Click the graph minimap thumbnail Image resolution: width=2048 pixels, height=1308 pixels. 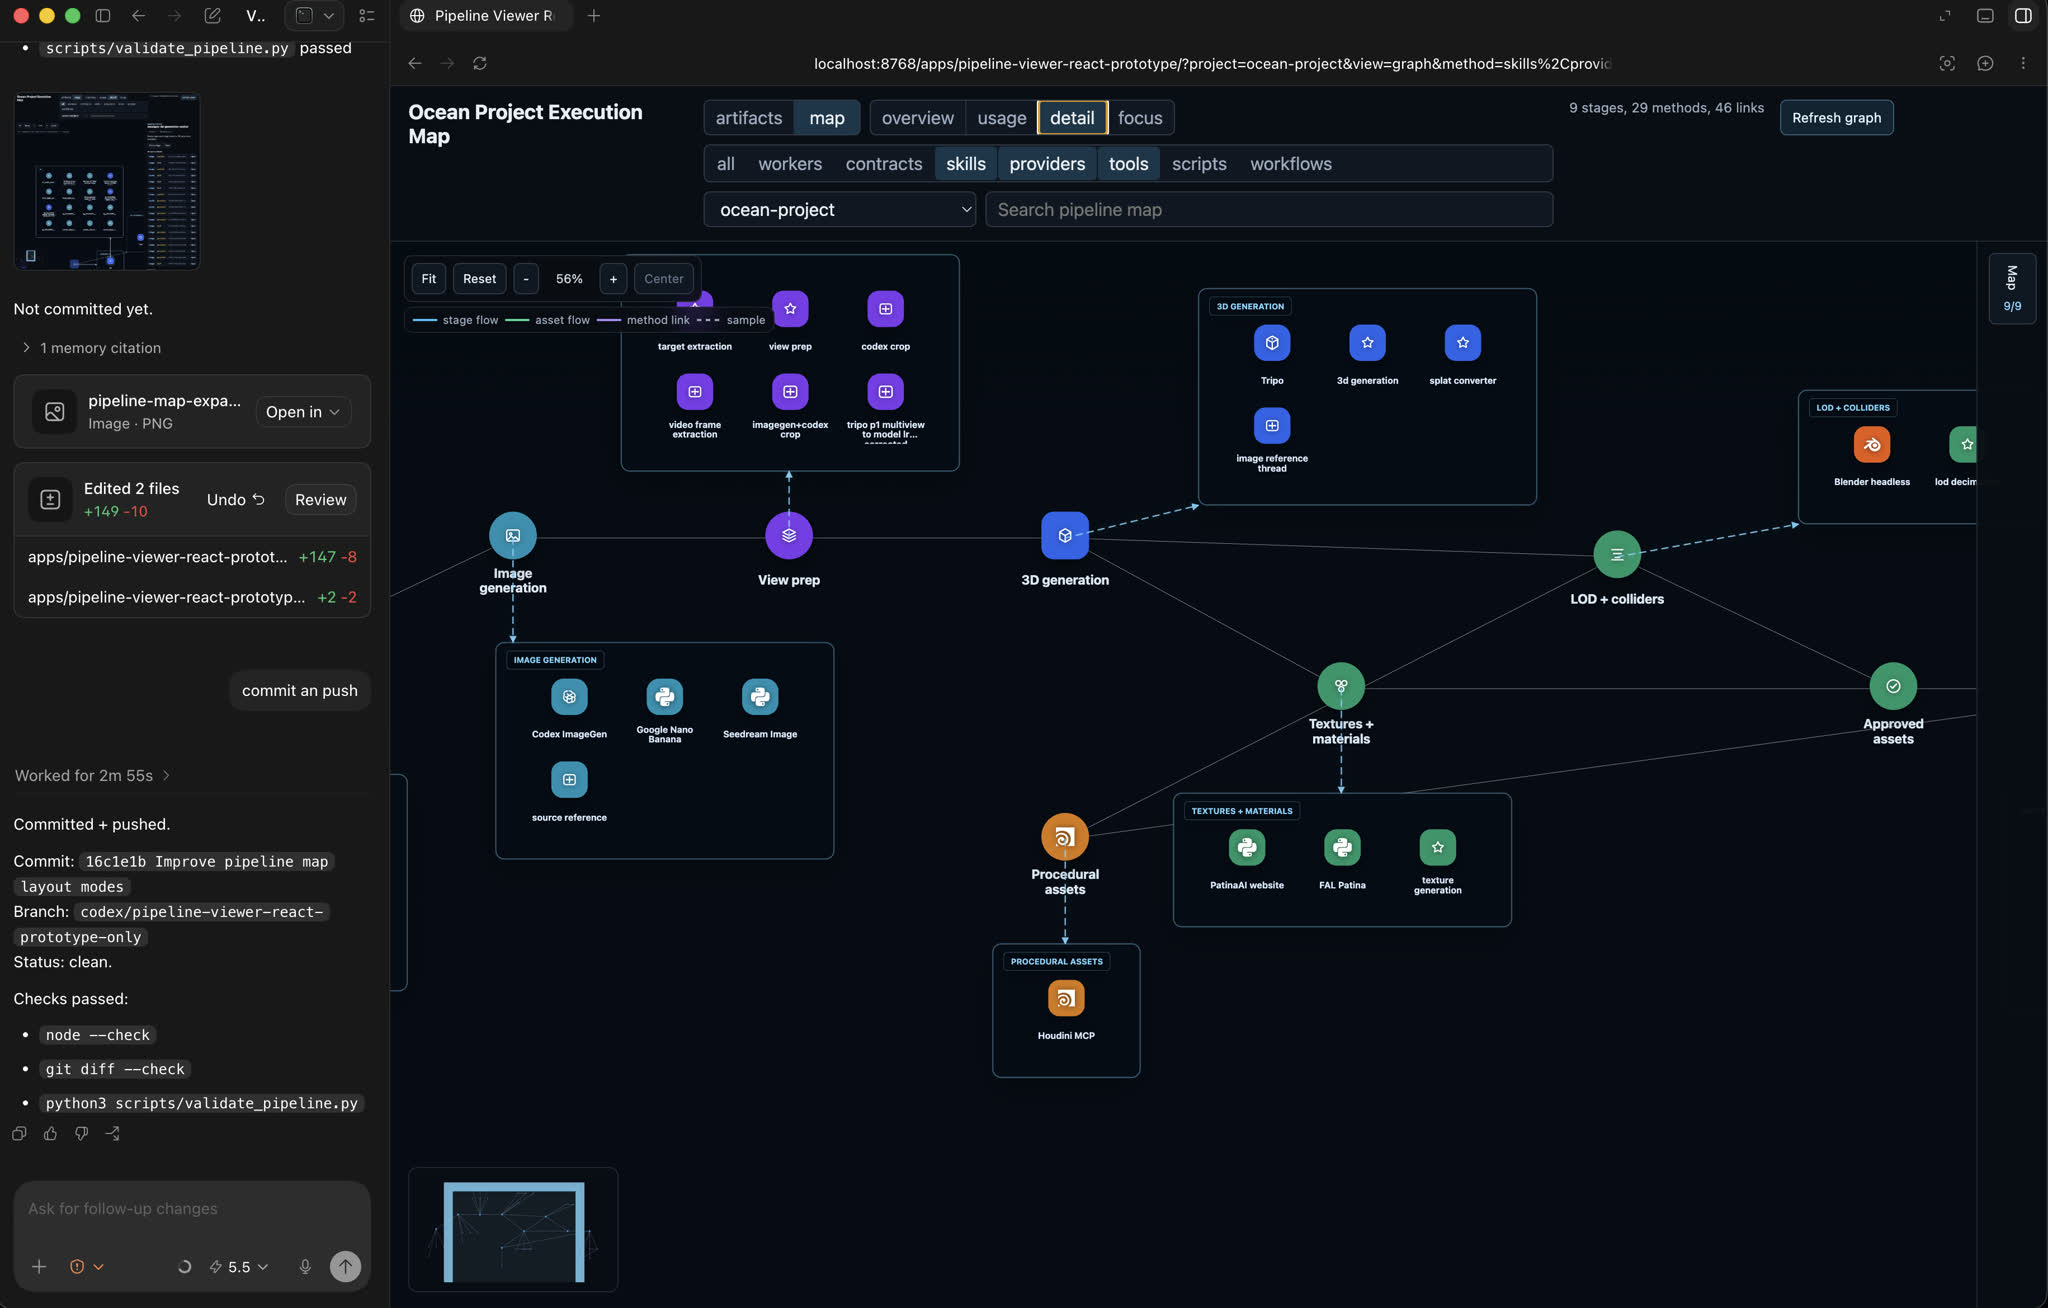pyautogui.click(x=513, y=1230)
